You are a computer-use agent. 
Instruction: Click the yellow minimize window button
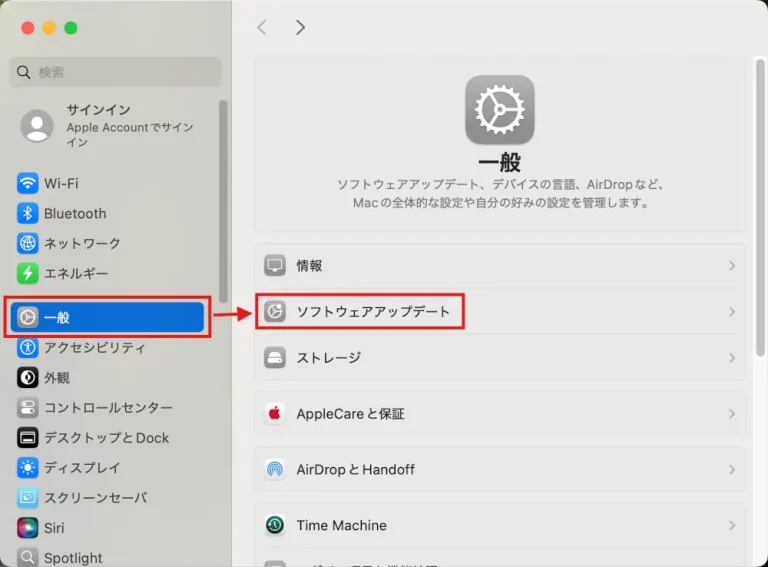tap(49, 28)
